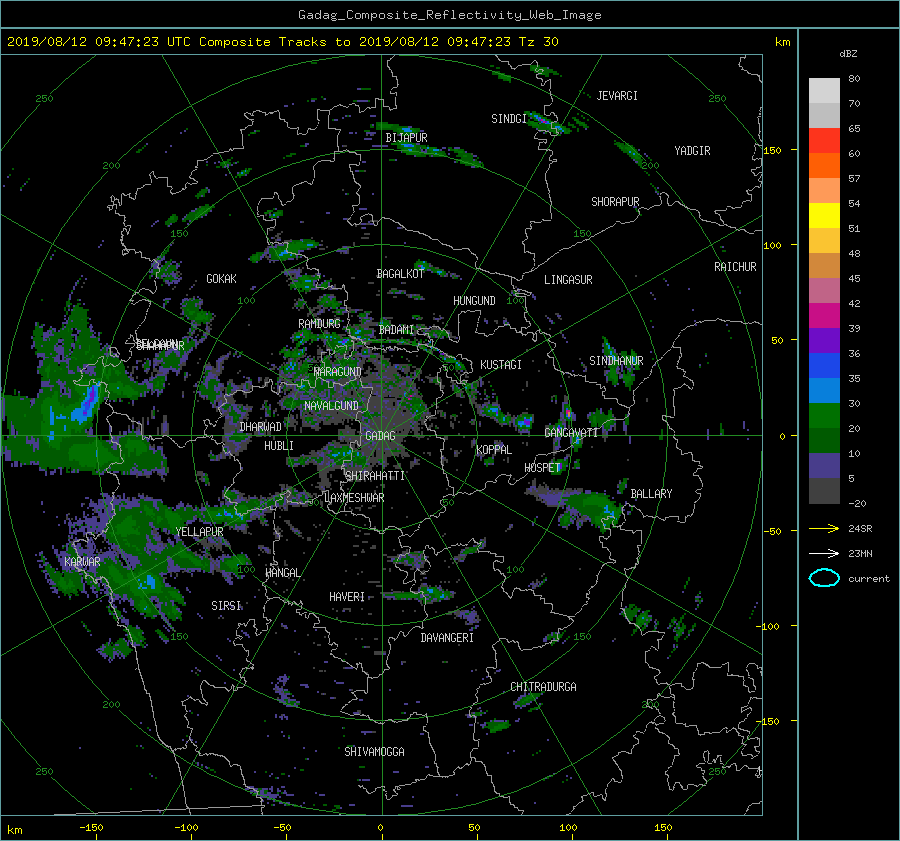This screenshot has width=900, height=841.
Task: Click the 'HUBLI' city label
Action: pos(279,446)
